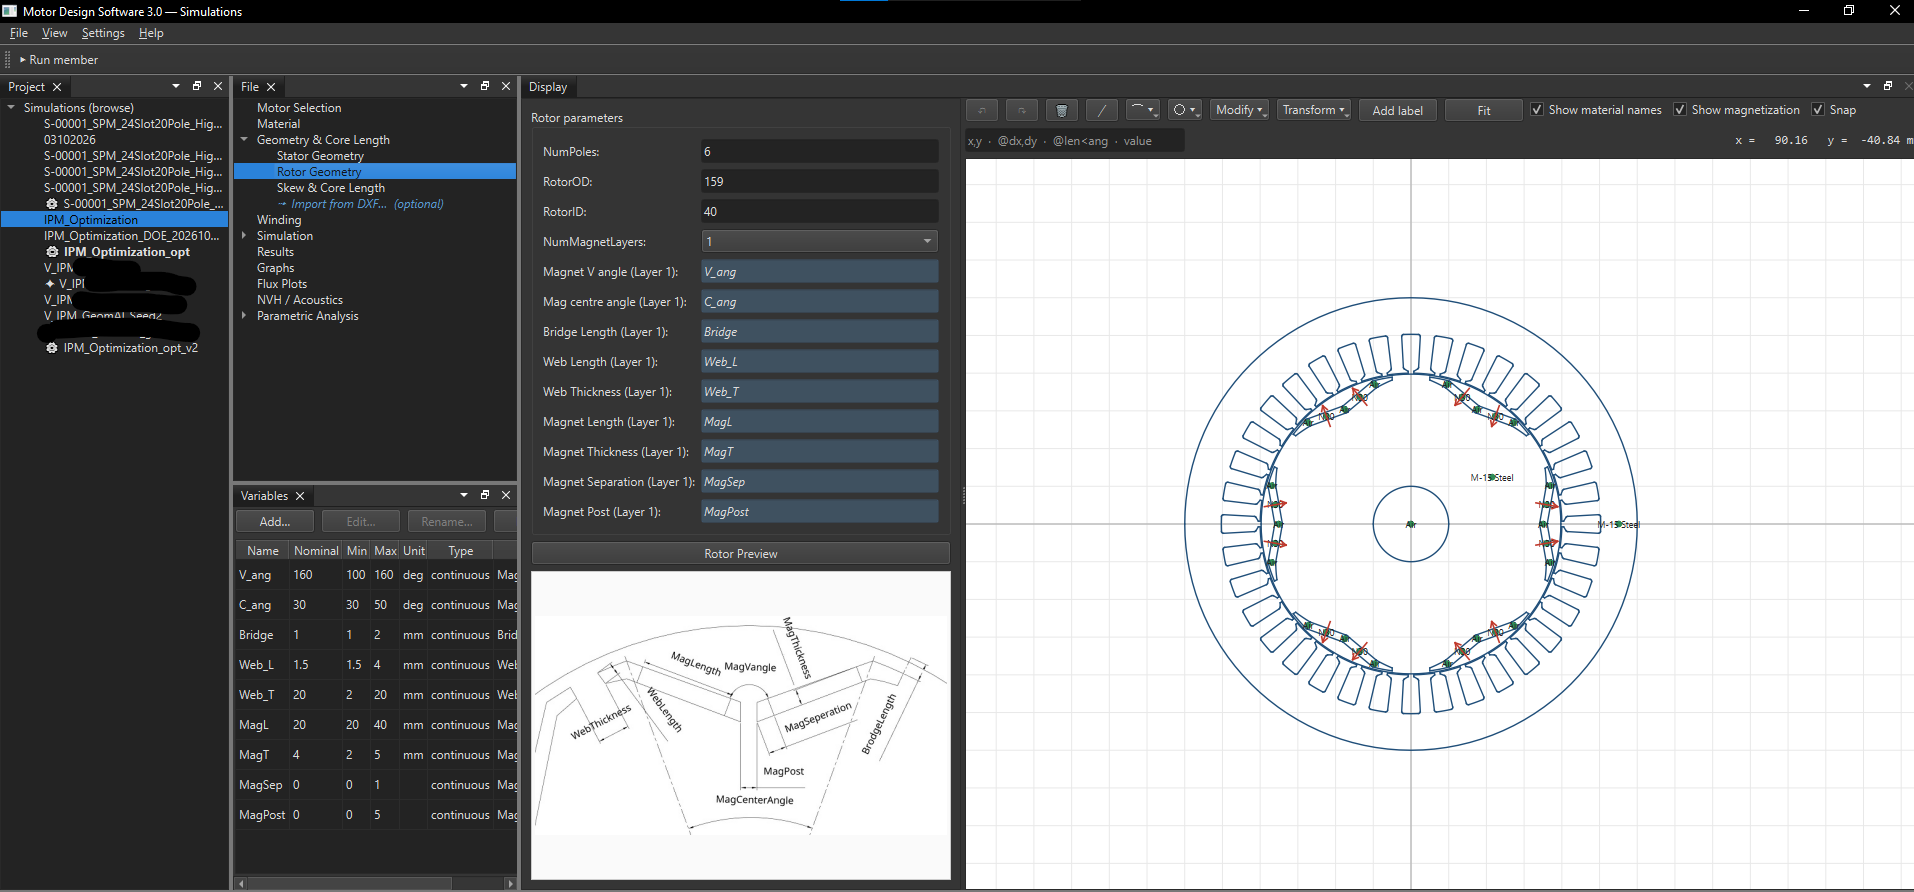Viewport: 1914px width, 892px height.
Task: Click the Fit view button
Action: coord(1484,110)
